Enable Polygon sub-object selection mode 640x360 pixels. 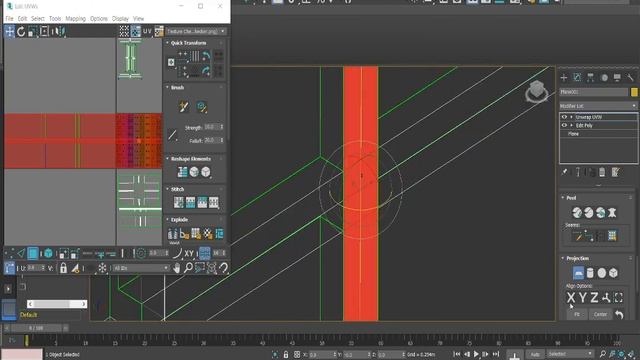click(33, 253)
